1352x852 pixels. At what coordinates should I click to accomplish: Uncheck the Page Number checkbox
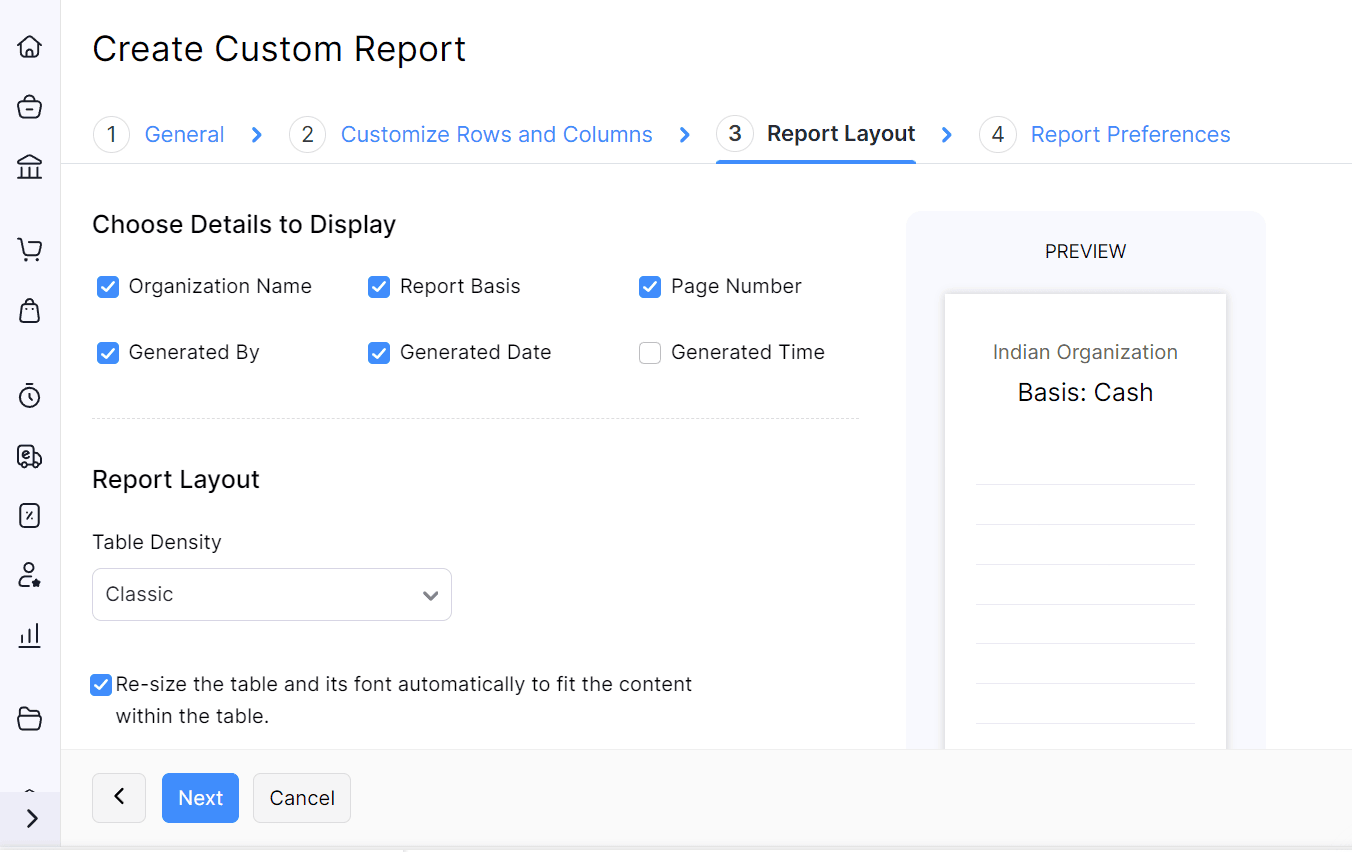coord(650,287)
